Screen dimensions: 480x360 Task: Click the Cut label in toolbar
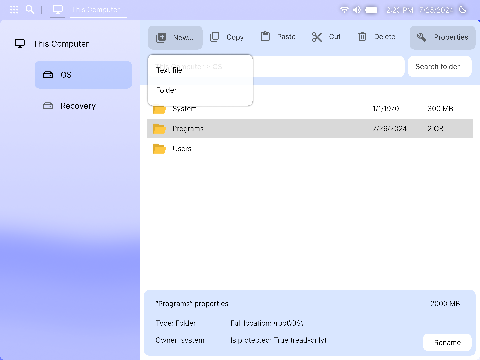(335, 37)
